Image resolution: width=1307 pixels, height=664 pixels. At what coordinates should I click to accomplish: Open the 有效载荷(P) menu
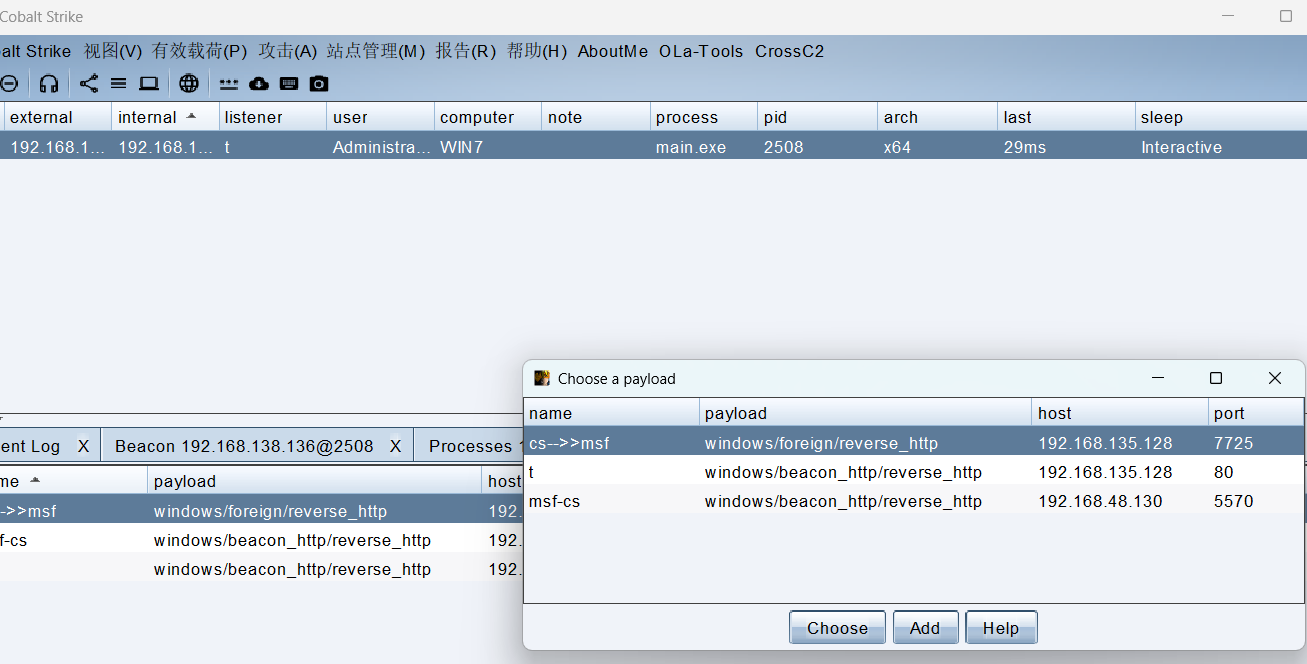coord(200,51)
